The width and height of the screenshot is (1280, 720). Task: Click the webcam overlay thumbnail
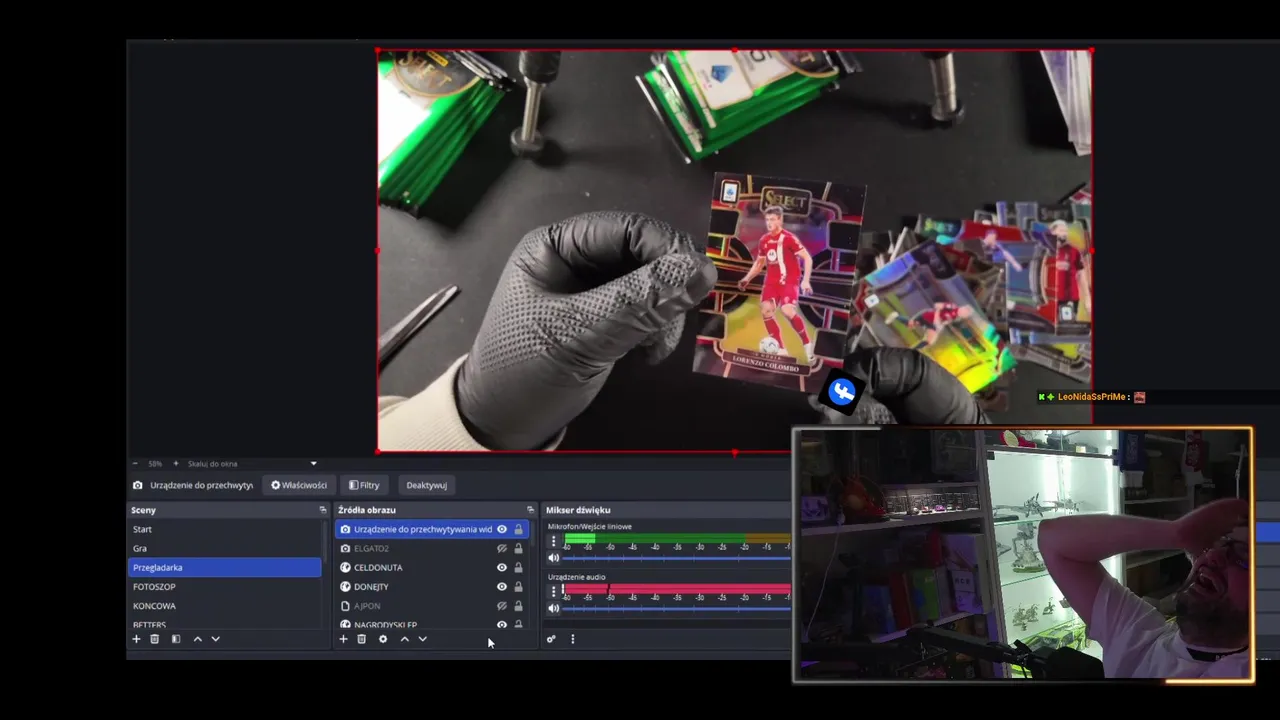[x=1022, y=555]
